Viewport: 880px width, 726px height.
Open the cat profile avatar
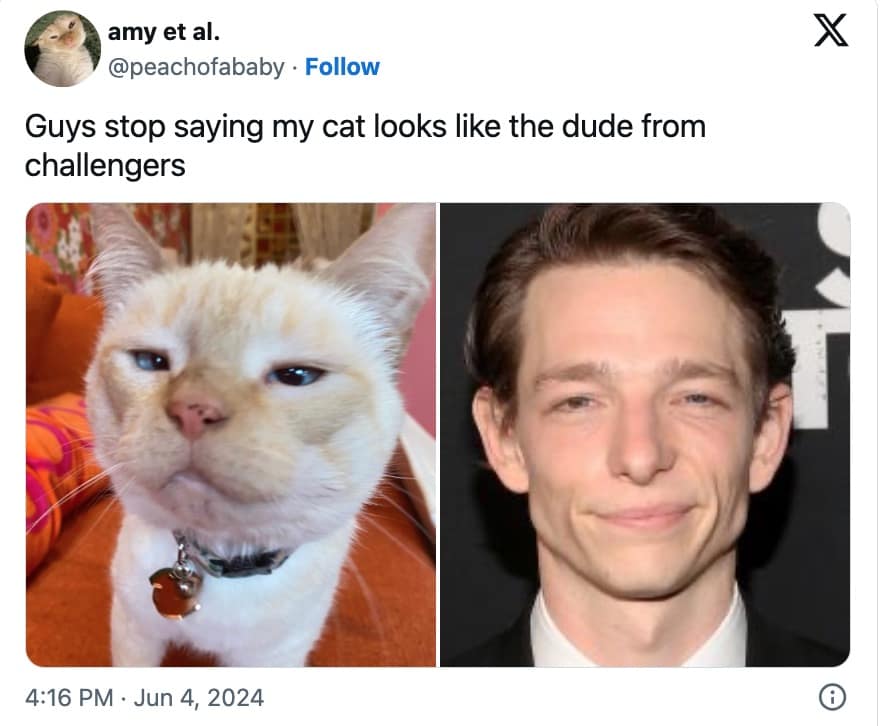(62, 49)
